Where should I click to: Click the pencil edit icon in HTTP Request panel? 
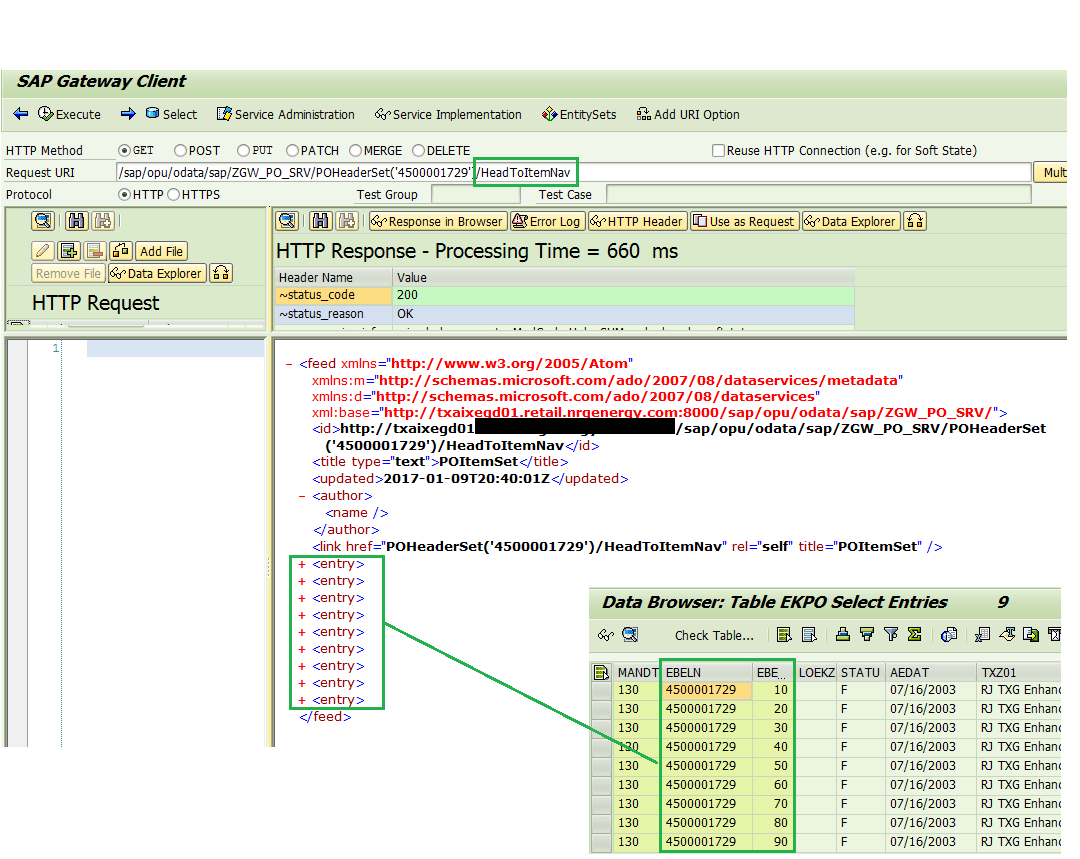point(45,250)
